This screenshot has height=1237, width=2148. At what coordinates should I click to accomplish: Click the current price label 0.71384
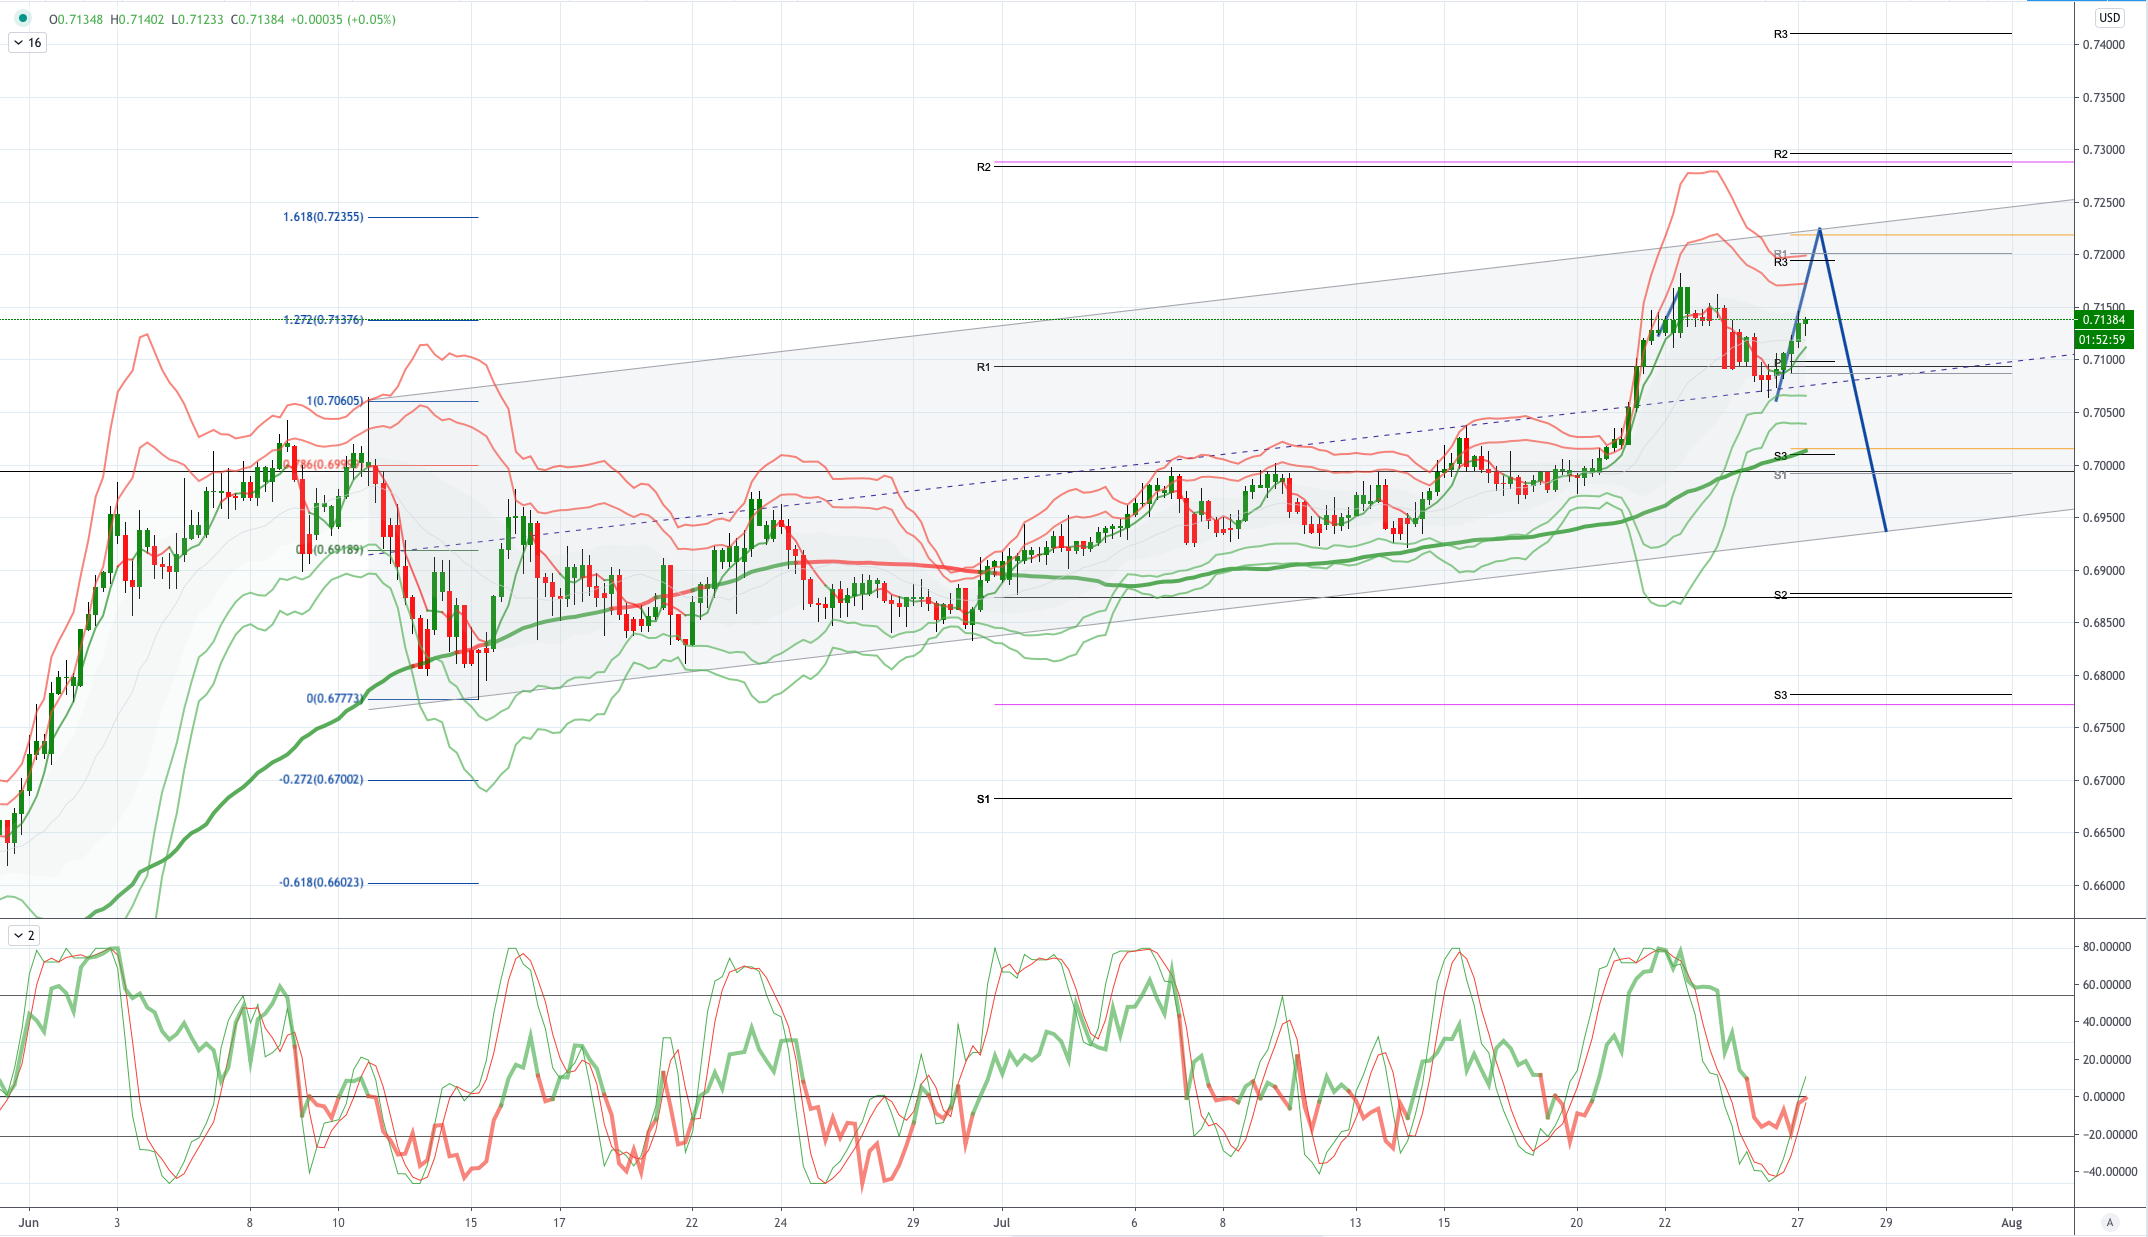click(2103, 320)
